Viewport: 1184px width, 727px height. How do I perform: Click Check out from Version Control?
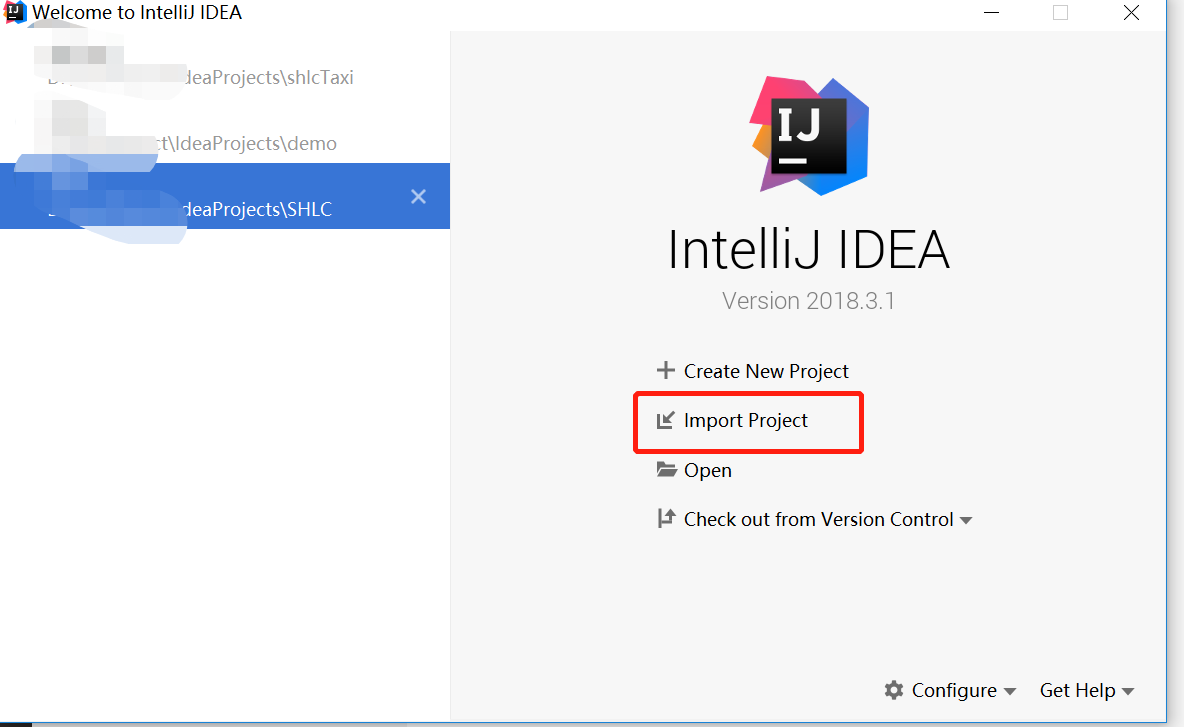(x=819, y=519)
